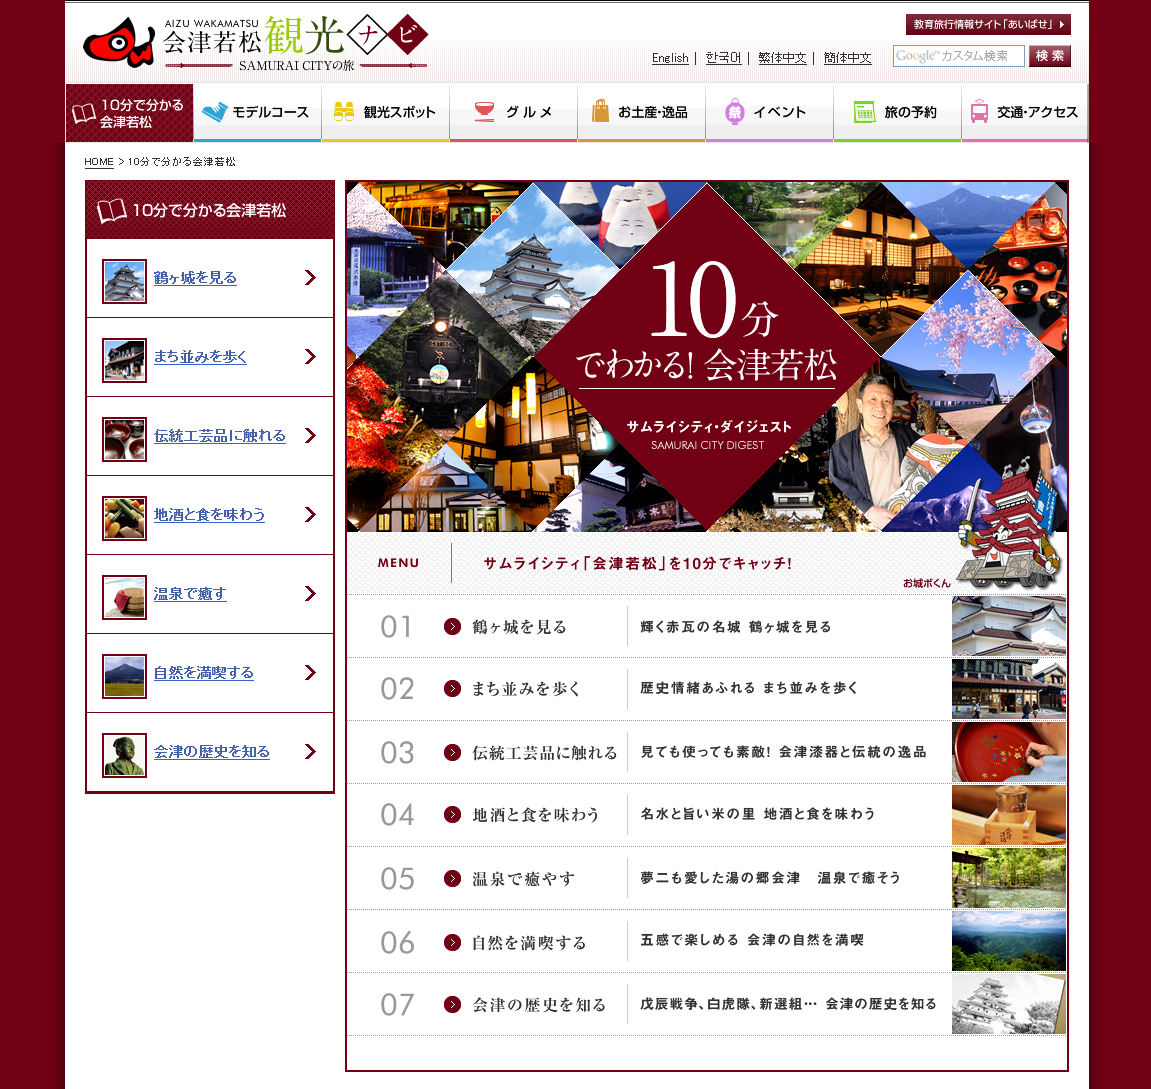Click the chevron arrow for sidebar 鶴ヶ城を見る

(311, 277)
